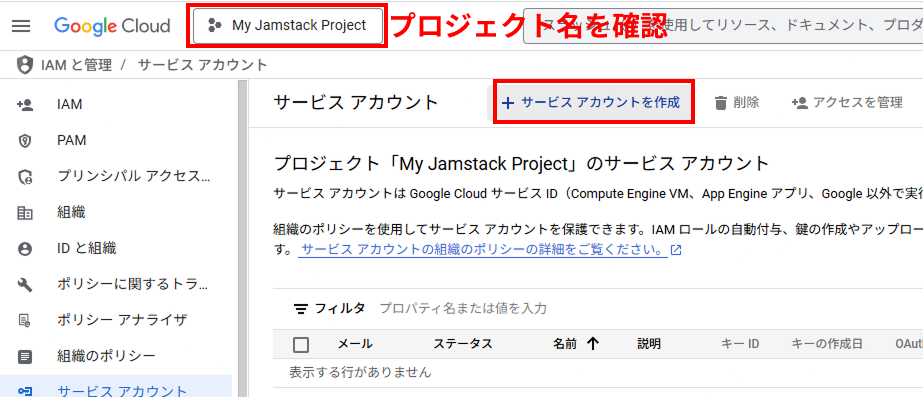Click the filter icon beside フィルタ
The height and width of the screenshot is (397, 923).
pyautogui.click(x=301, y=308)
